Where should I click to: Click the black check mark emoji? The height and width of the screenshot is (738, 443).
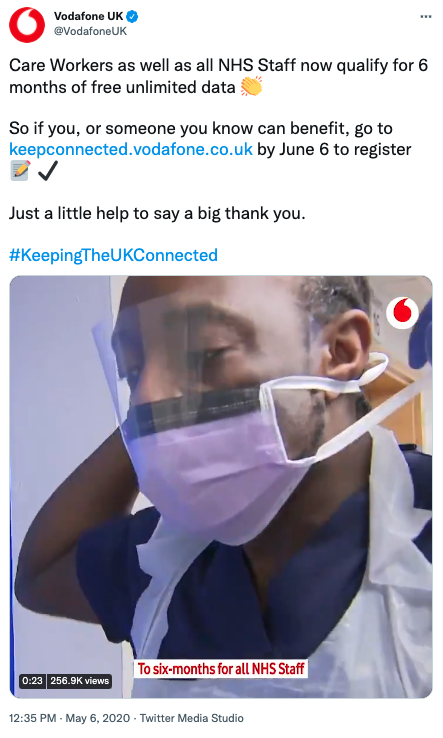point(48,170)
